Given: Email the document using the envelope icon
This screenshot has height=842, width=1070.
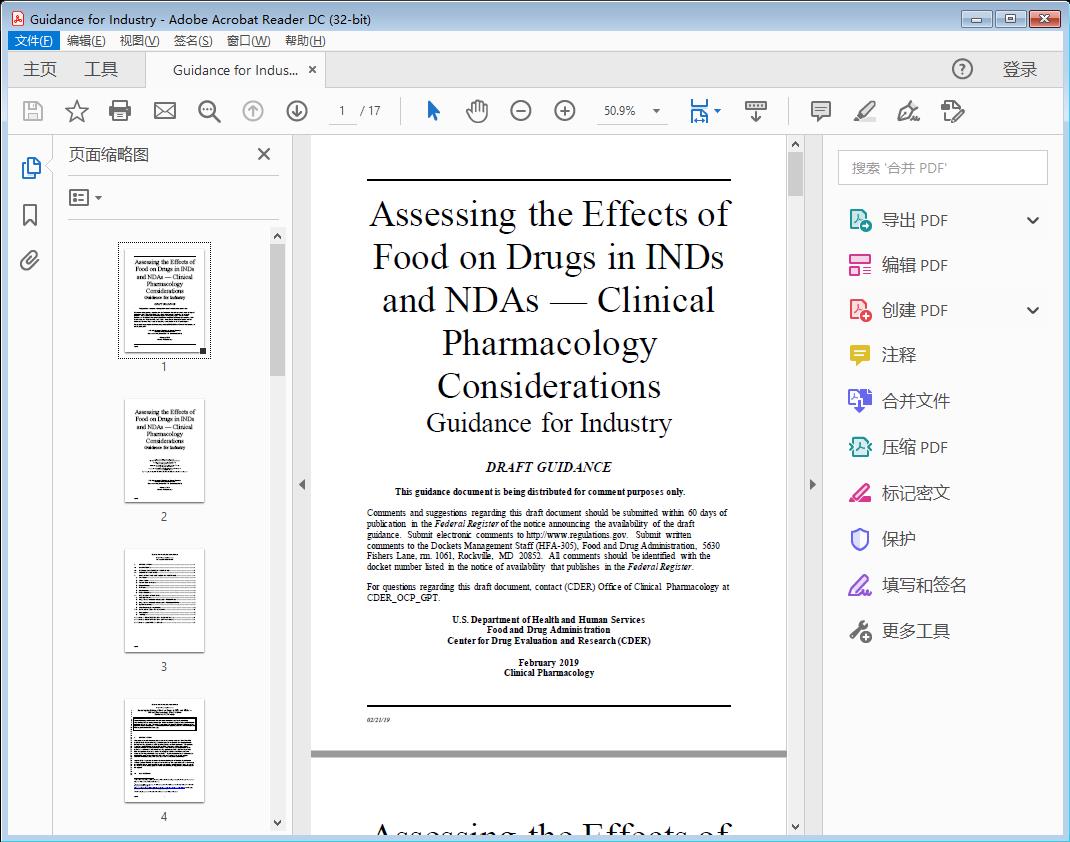Looking at the screenshot, I should pos(164,111).
